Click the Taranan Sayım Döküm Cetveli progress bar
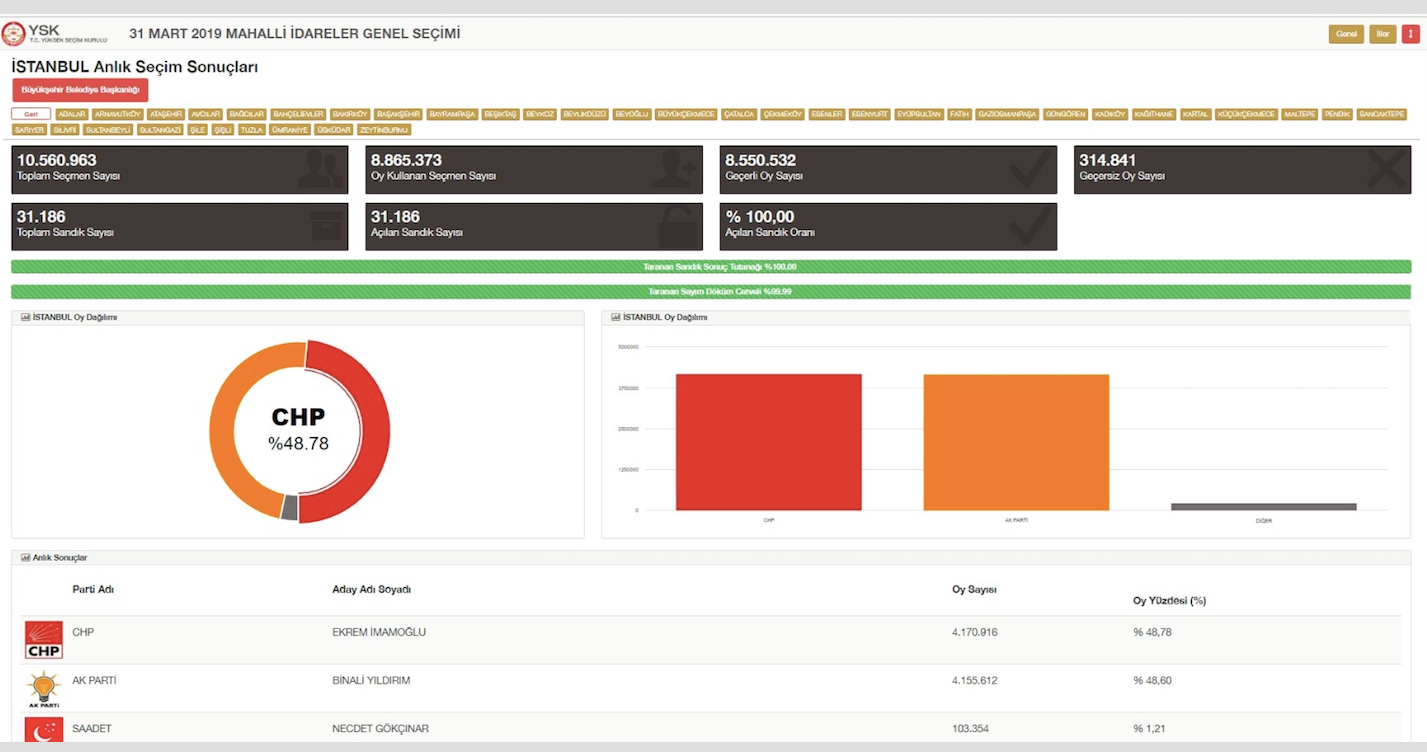Image resolution: width=1427 pixels, height=752 pixels. (x=711, y=292)
